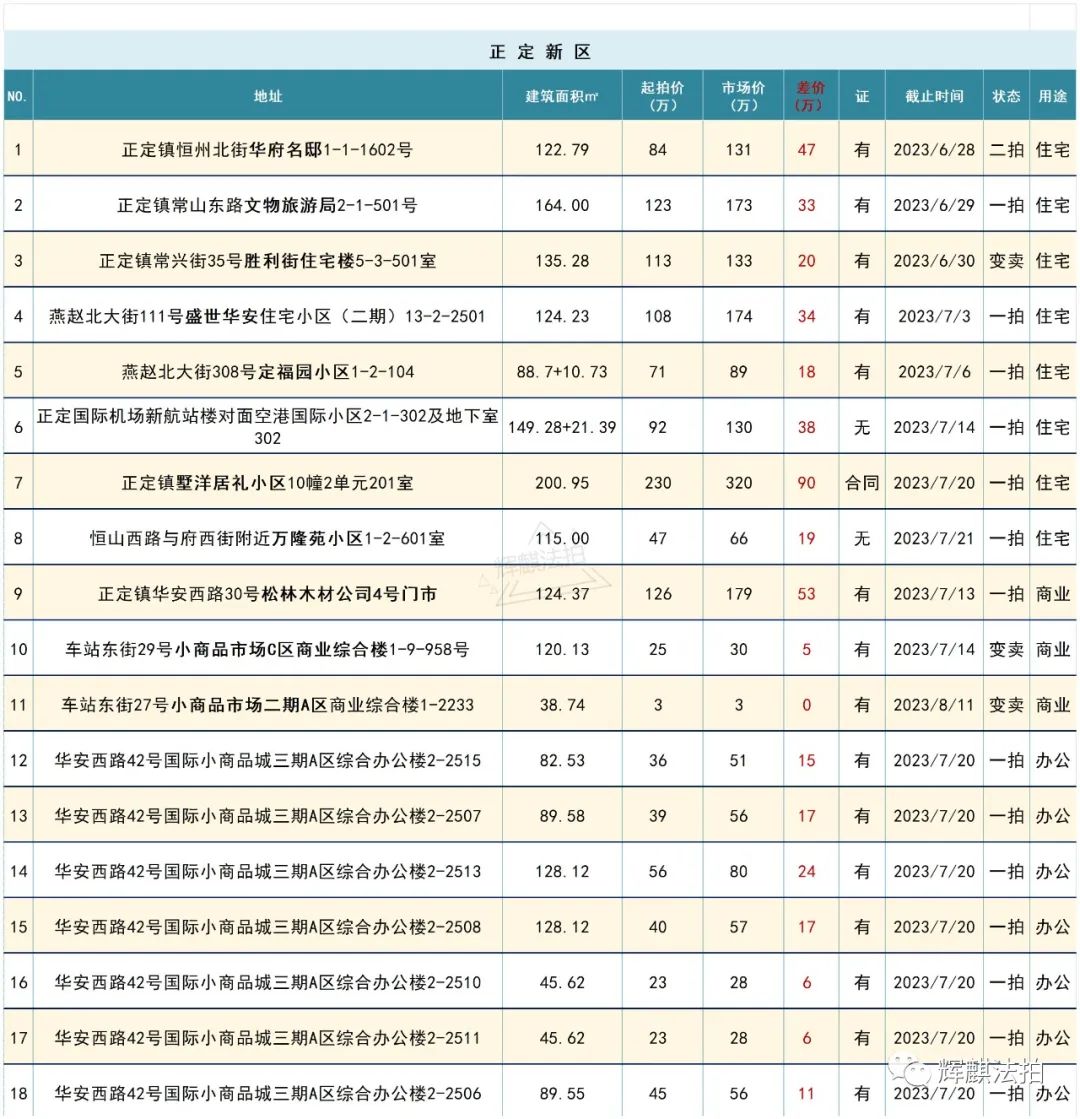The height and width of the screenshot is (1119, 1080).
Task: Click address 正定镇常兴街35号胜利街住宅楼5-3-501室
Action: [x=267, y=261]
